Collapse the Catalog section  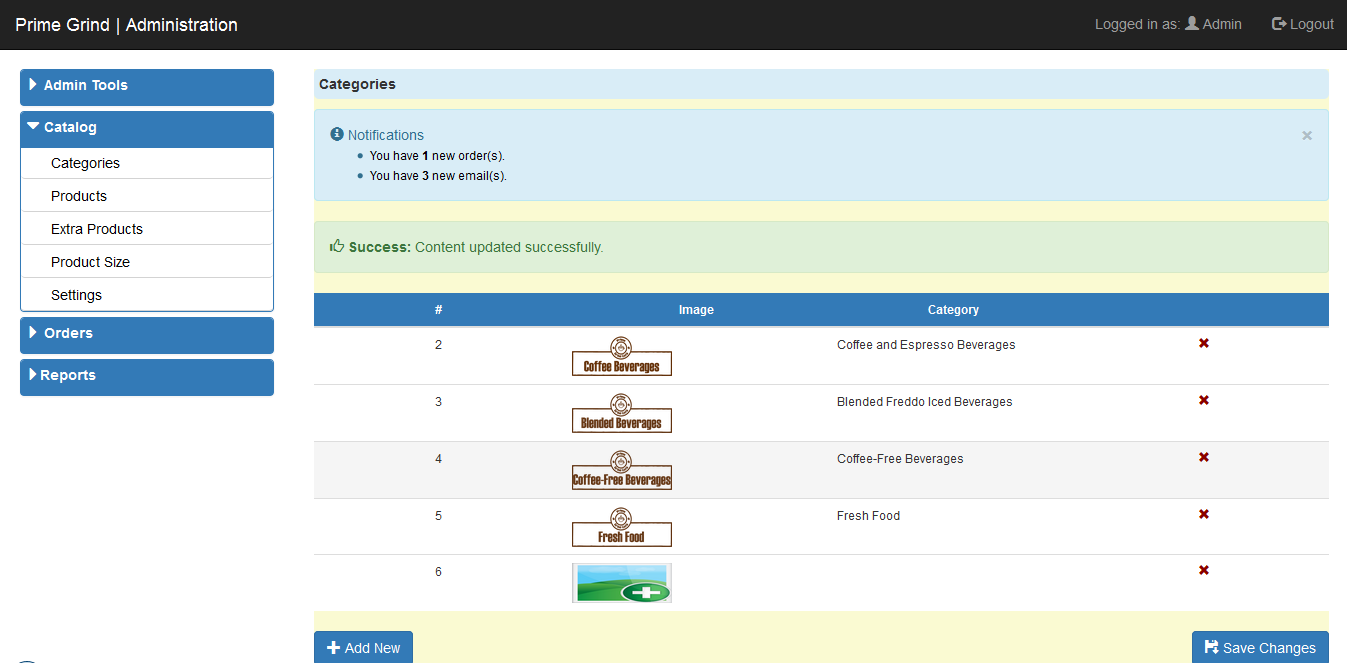[146, 128]
